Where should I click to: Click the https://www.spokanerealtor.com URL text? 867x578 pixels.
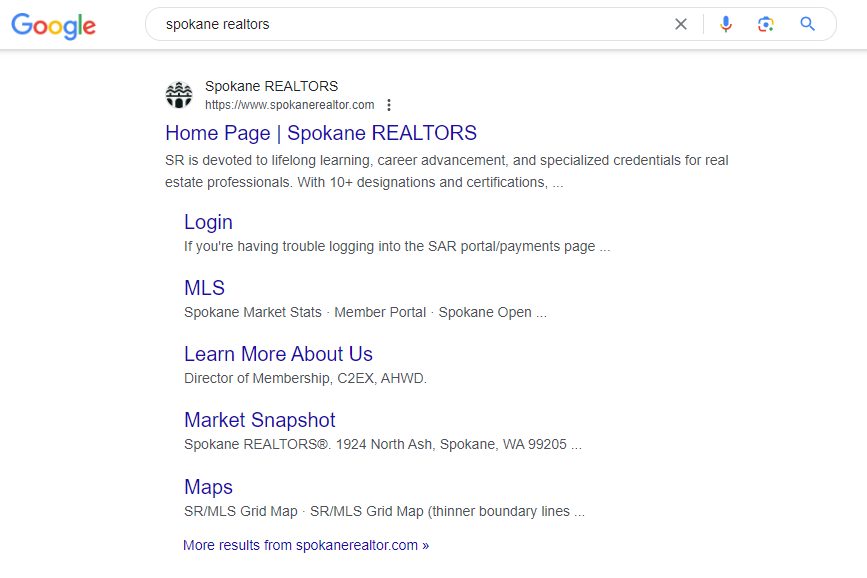coord(290,105)
